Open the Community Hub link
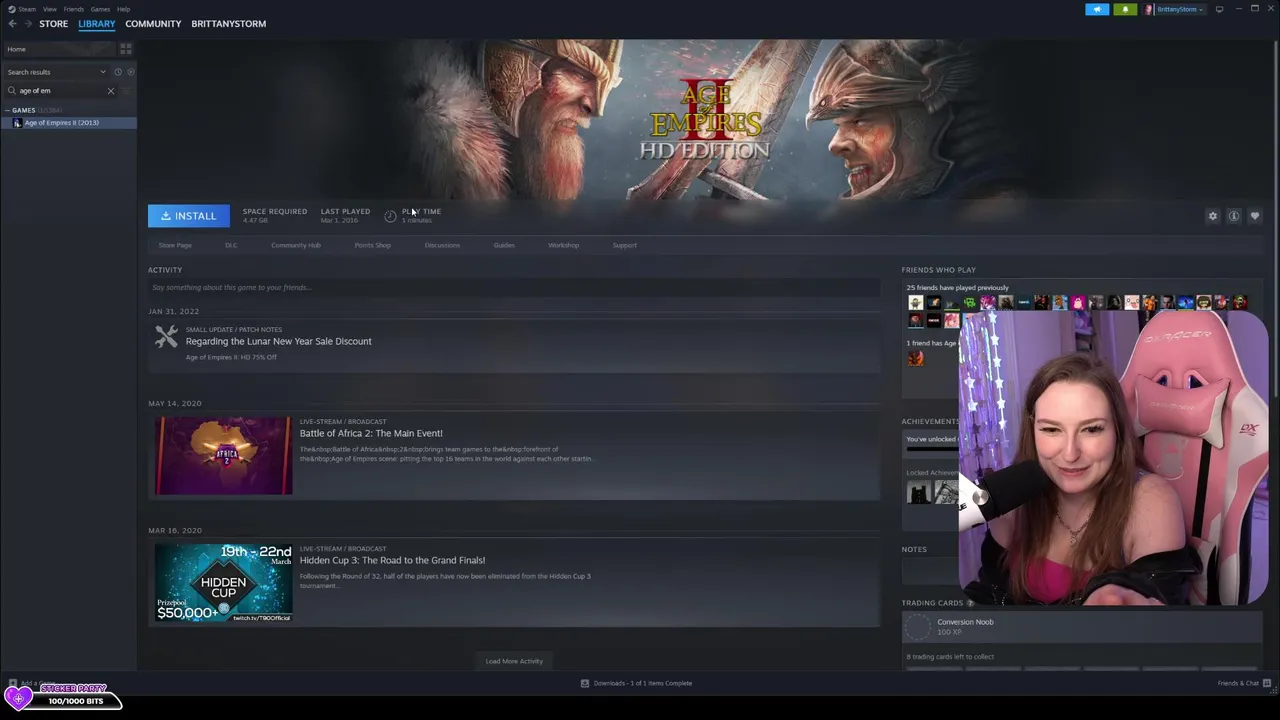Viewport: 1280px width, 720px height. pos(295,245)
